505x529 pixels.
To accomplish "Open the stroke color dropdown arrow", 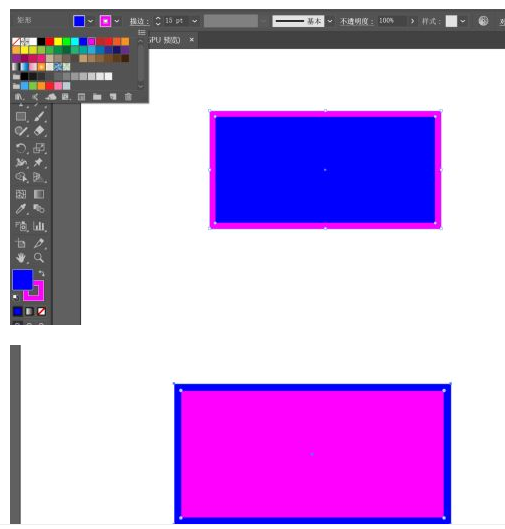I will pyautogui.click(x=117, y=21).
